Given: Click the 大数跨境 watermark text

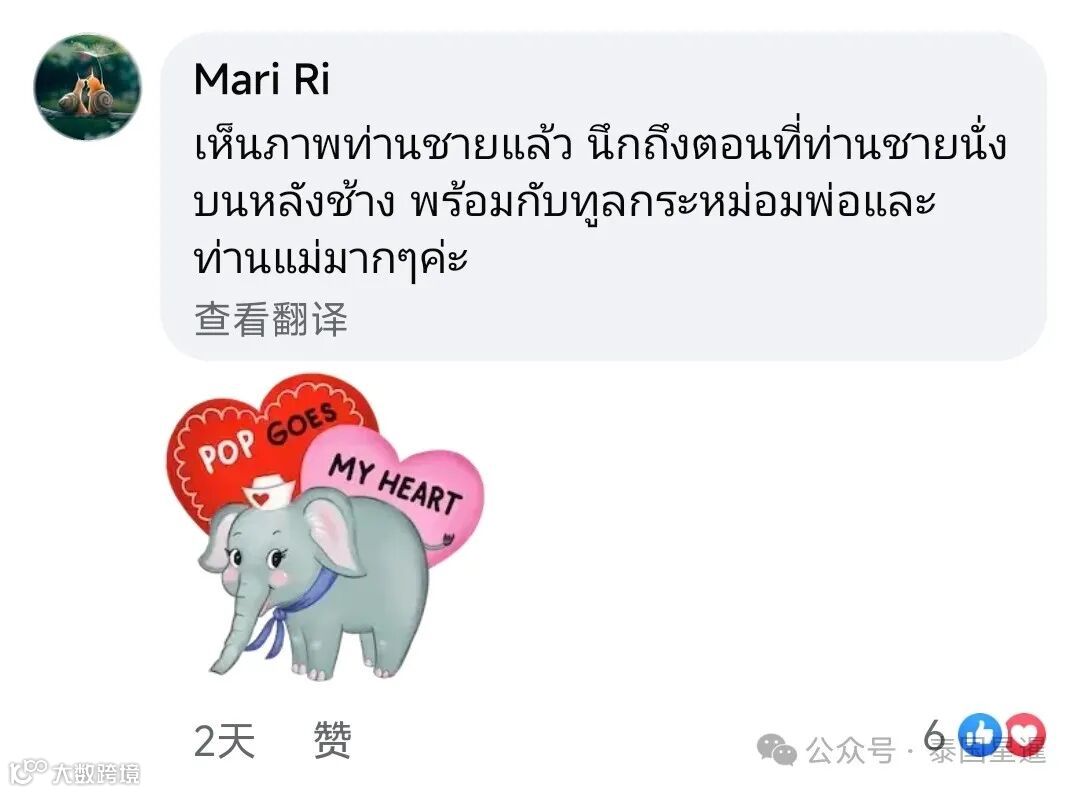Looking at the screenshot, I should (96, 773).
